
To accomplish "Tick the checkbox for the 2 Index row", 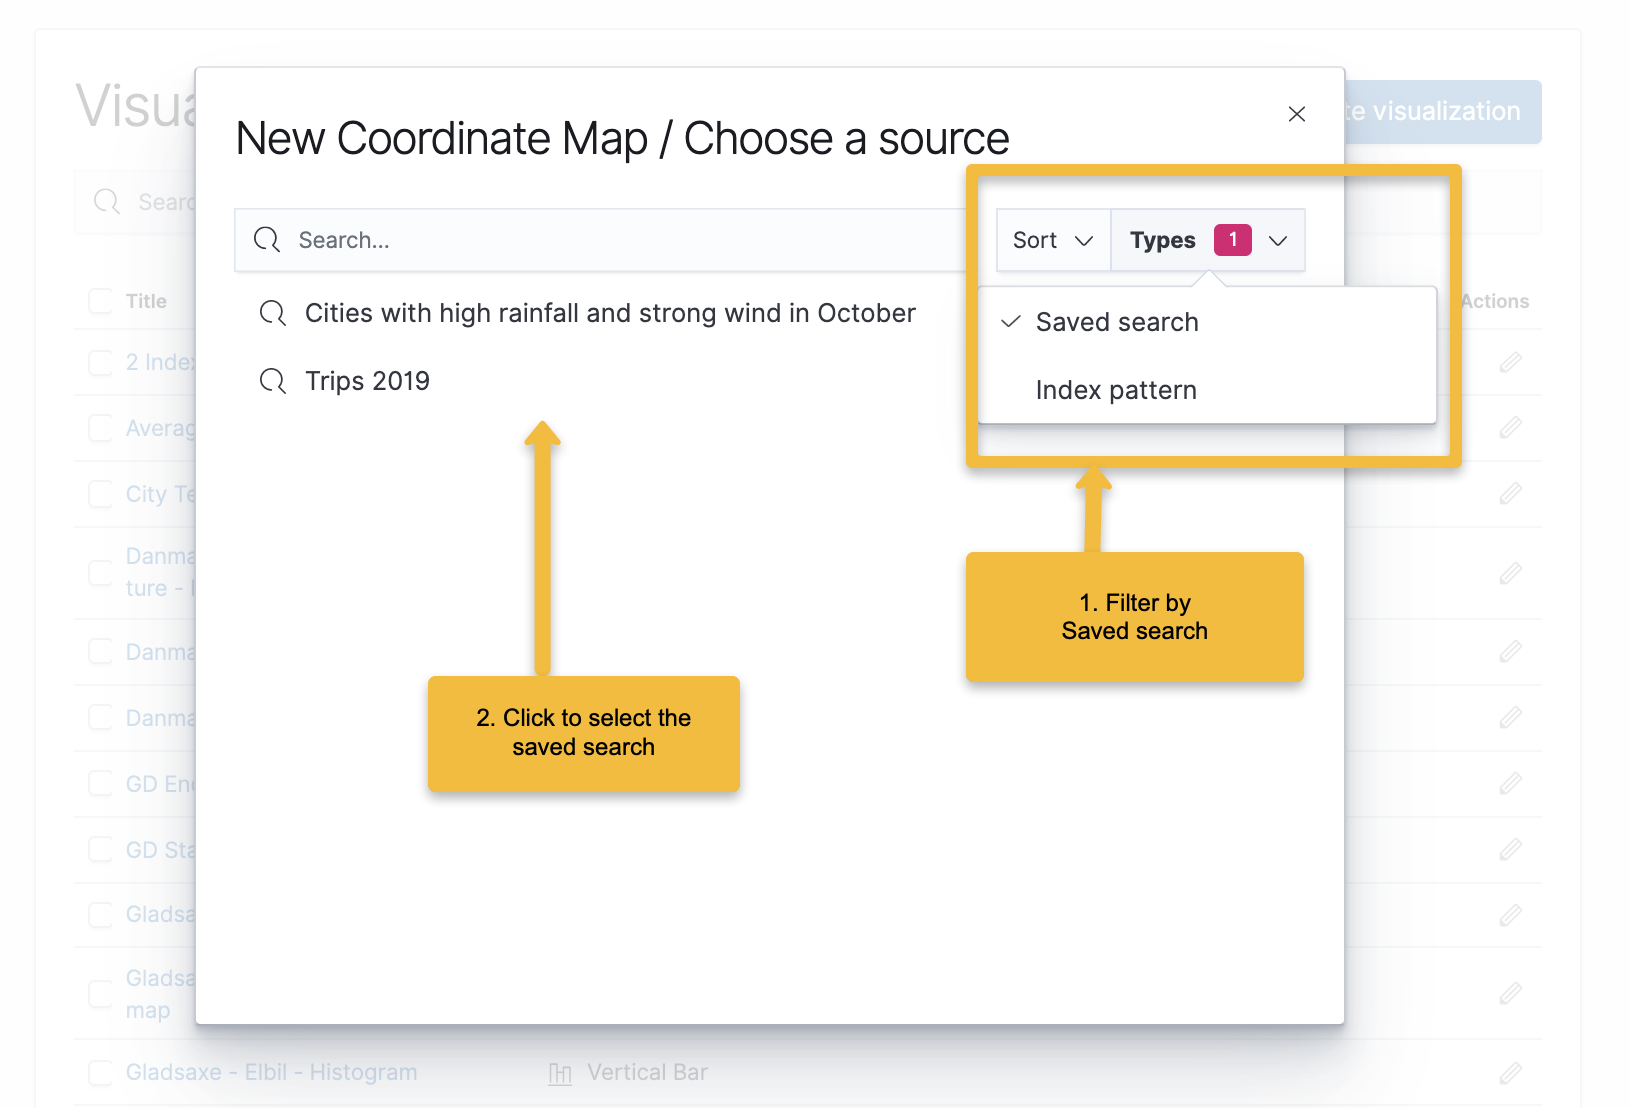I will [100, 362].
